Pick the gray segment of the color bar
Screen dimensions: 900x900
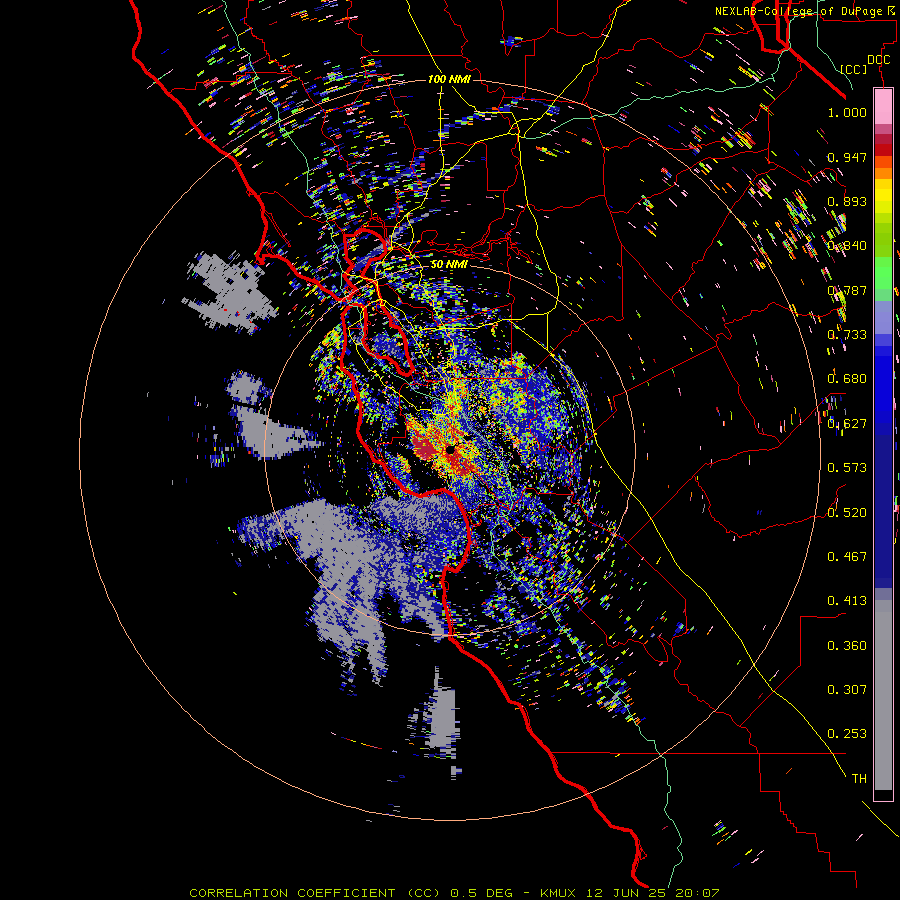pyautogui.click(x=883, y=695)
